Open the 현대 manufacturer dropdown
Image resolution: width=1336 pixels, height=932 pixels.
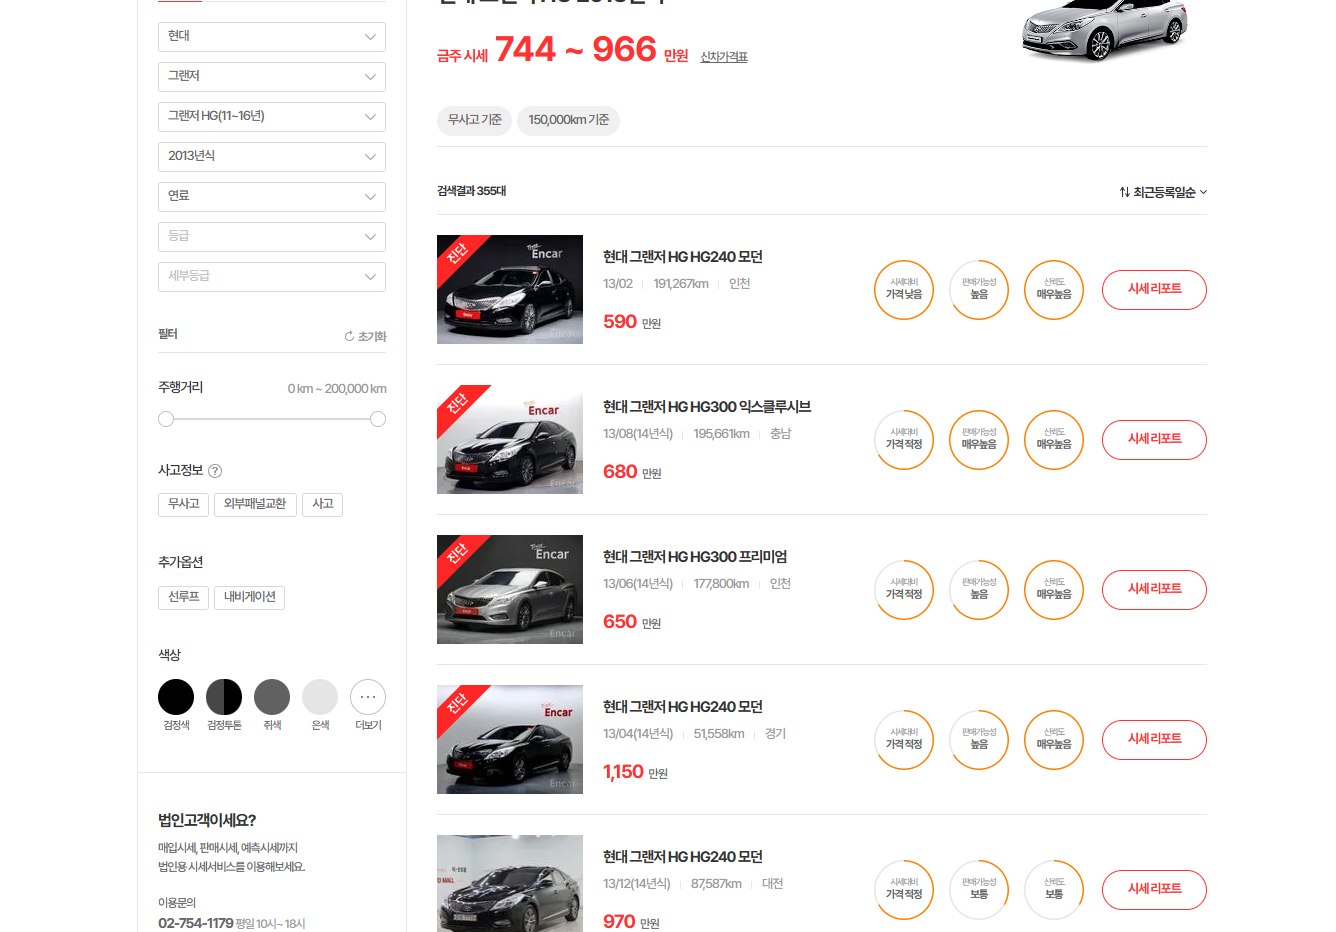coord(271,37)
